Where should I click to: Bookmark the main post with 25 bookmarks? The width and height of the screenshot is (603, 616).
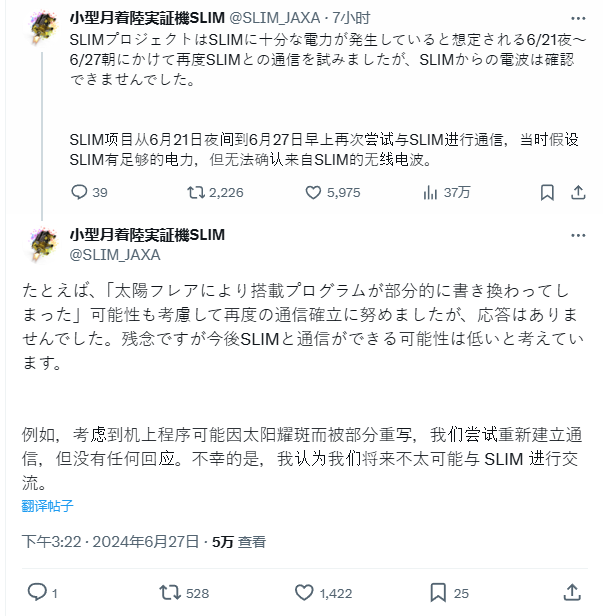(x=439, y=592)
